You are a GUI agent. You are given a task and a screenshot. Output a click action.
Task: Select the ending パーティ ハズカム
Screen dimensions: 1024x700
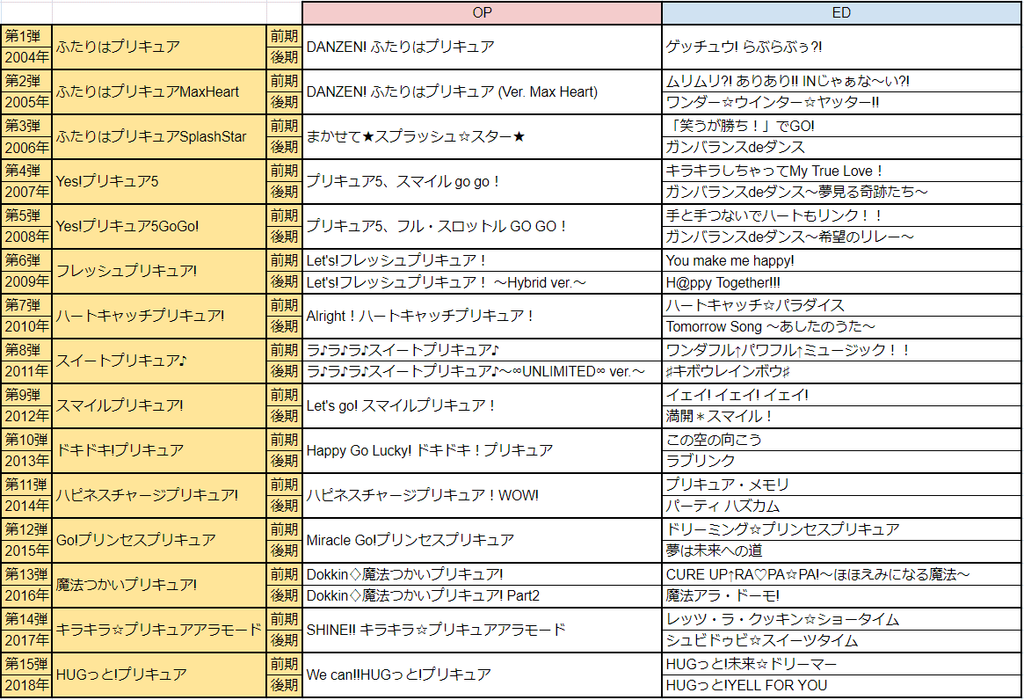click(841, 507)
